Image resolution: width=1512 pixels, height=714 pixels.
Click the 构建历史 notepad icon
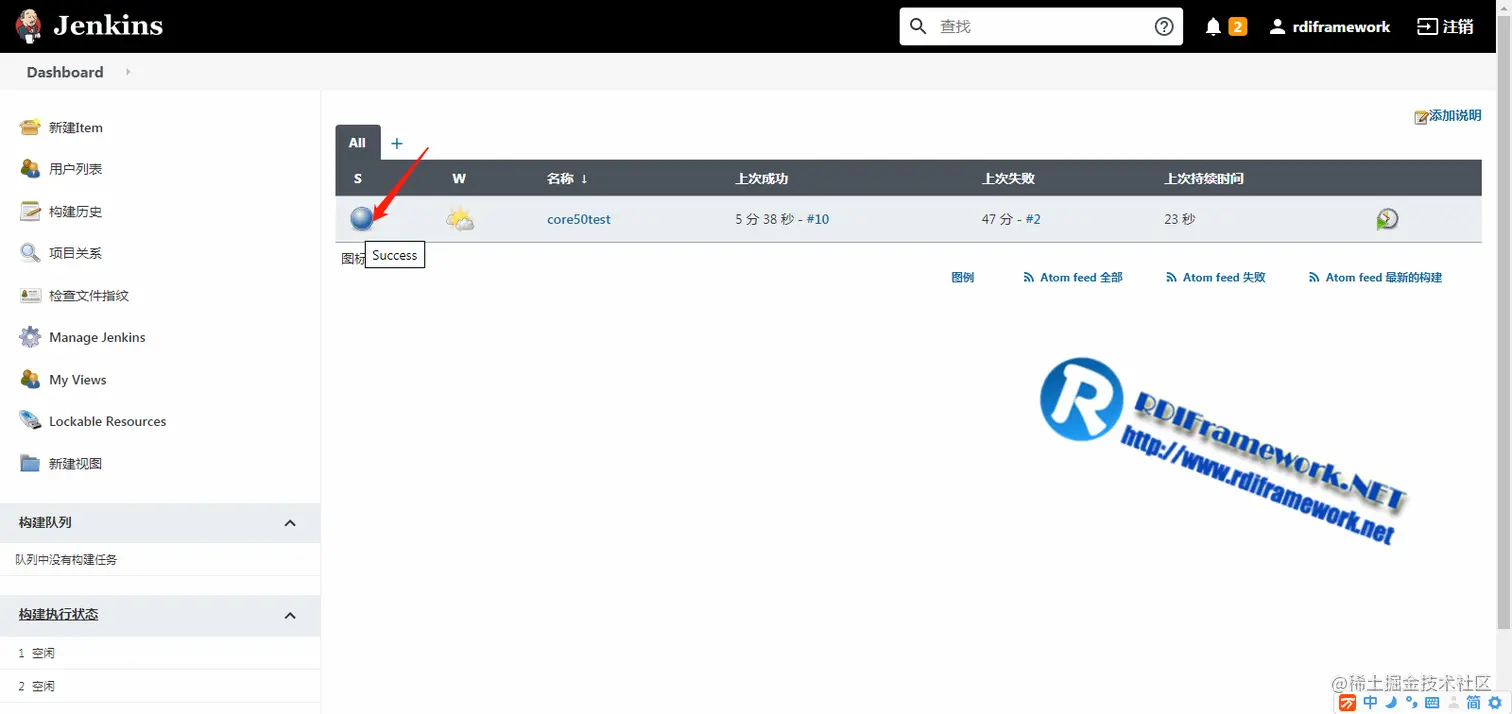(30, 211)
